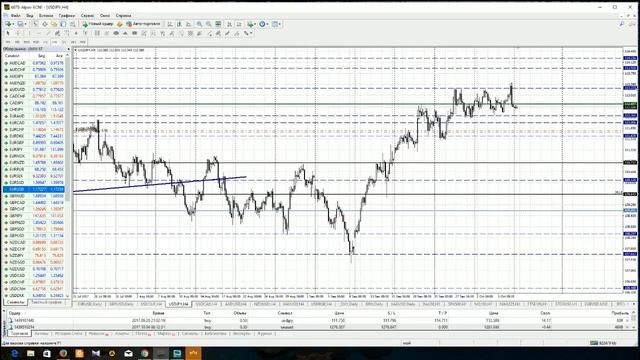The height and width of the screenshot is (360, 640).
Task: Open the Сигналы terminal tab
Action: (190, 334)
